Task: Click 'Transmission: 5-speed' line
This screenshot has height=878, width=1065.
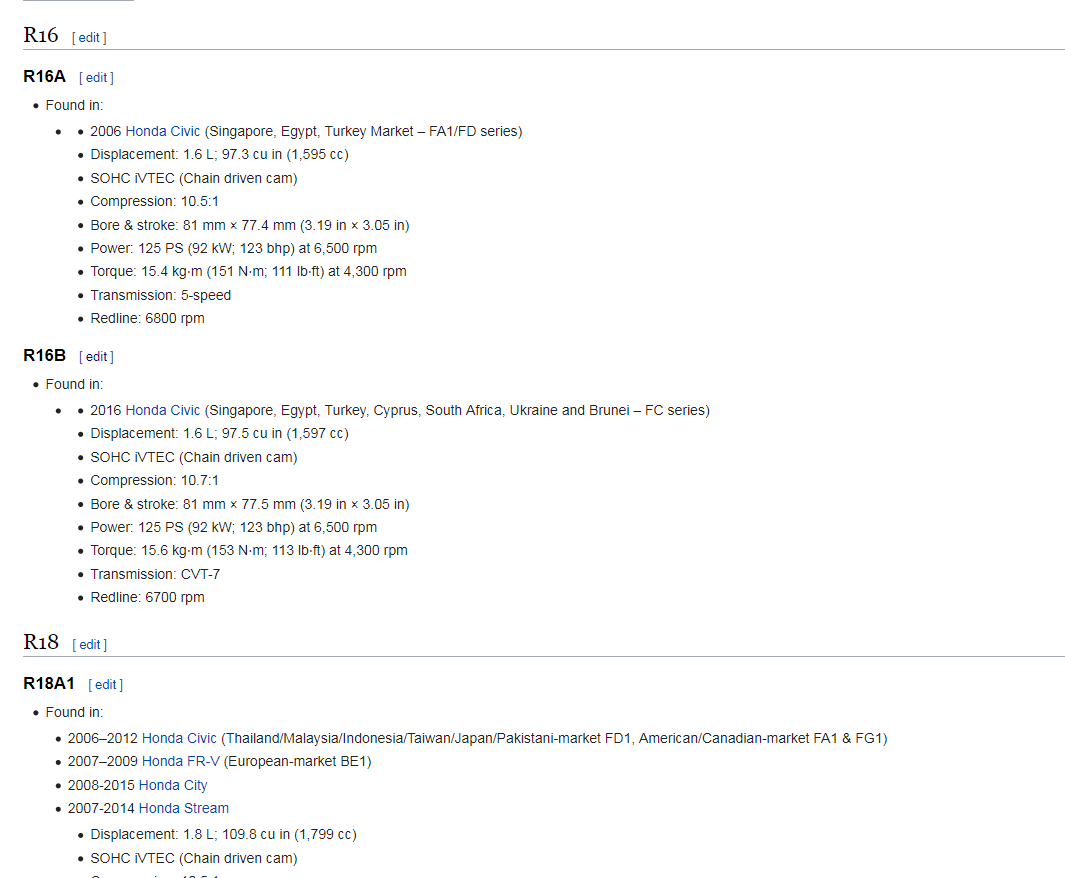Action: pos(160,295)
